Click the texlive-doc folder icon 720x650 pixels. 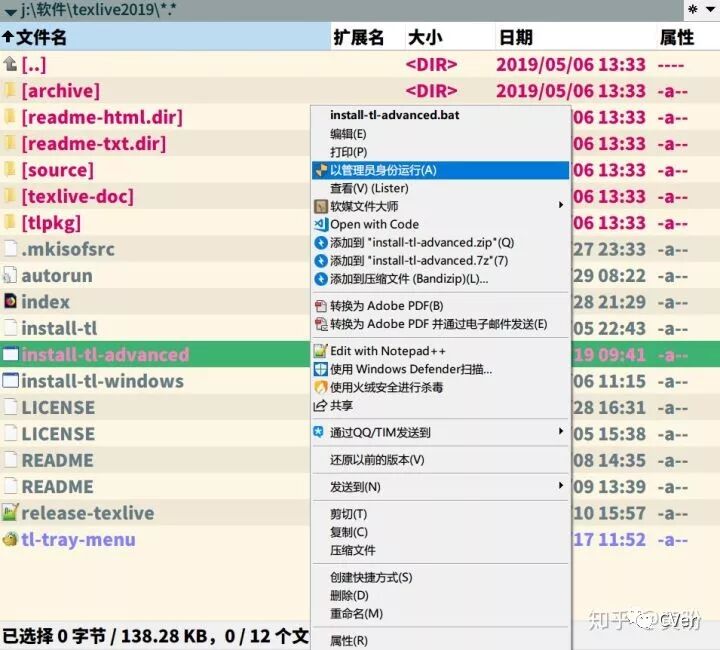(x=10, y=196)
